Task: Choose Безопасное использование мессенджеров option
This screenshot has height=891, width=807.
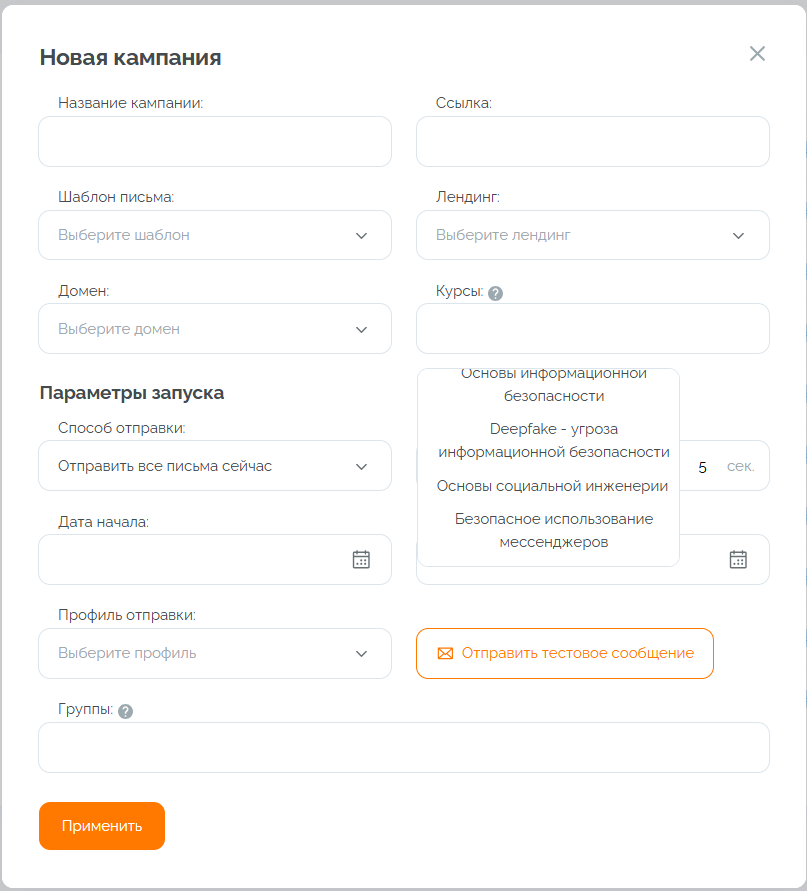Action: (553, 530)
